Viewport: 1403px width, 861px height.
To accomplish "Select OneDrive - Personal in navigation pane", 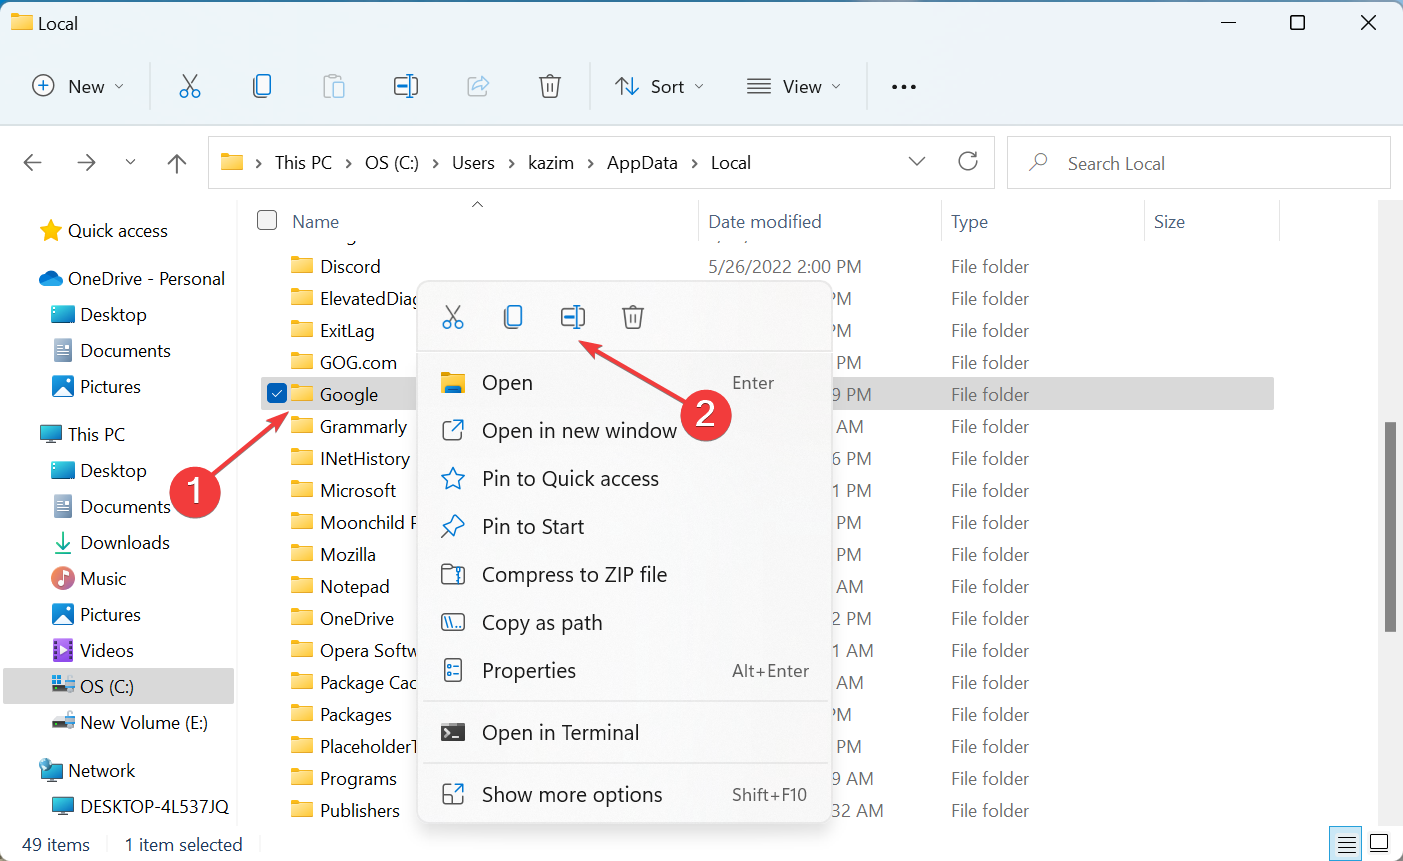I will pyautogui.click(x=146, y=279).
